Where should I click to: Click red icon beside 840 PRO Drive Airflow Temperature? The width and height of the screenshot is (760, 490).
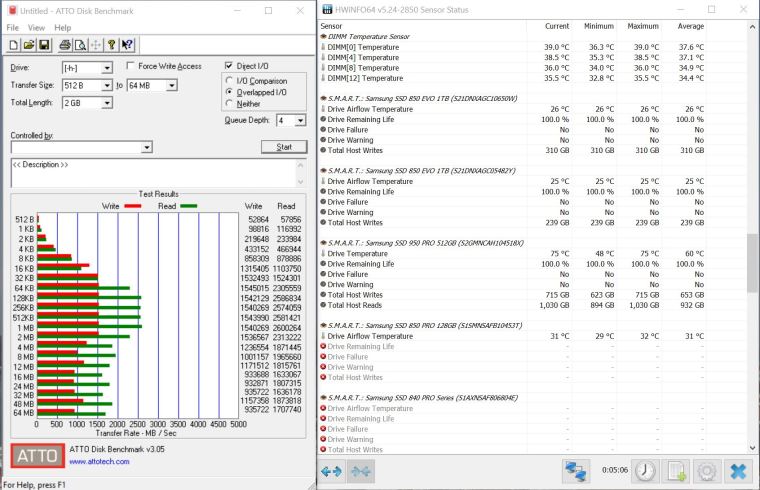click(x=323, y=408)
